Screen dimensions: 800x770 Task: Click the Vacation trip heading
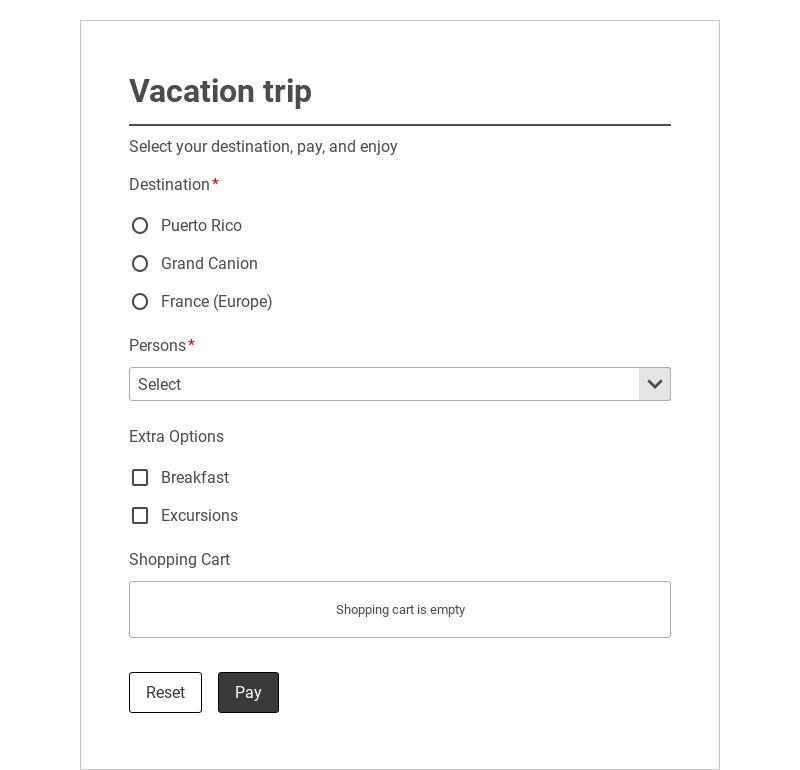coord(220,91)
